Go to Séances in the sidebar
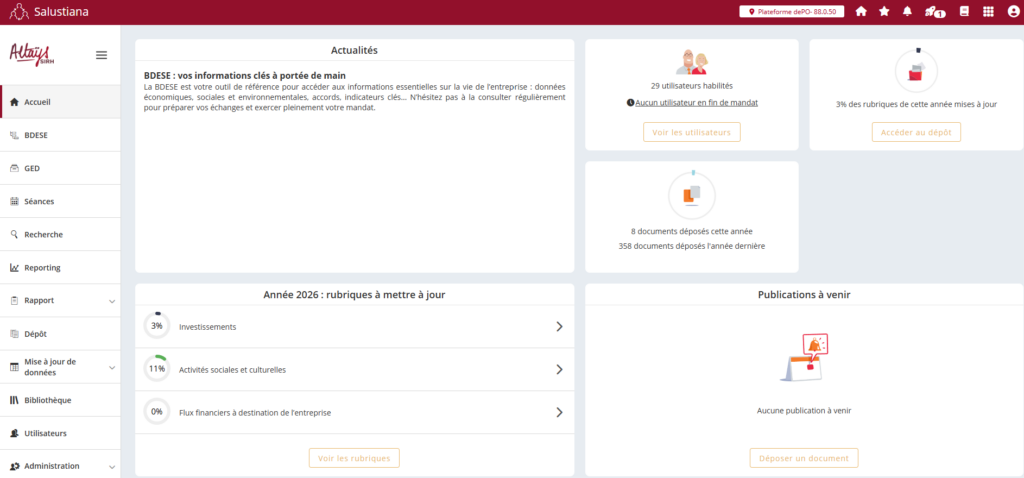 pos(39,201)
